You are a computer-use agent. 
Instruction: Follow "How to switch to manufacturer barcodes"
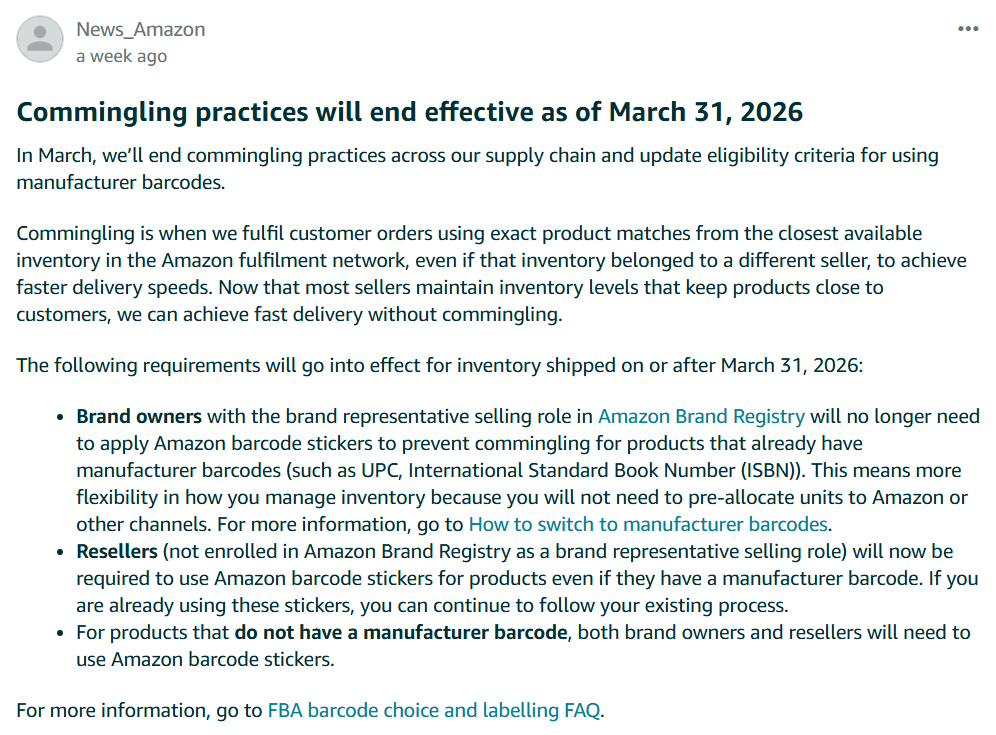(x=648, y=524)
